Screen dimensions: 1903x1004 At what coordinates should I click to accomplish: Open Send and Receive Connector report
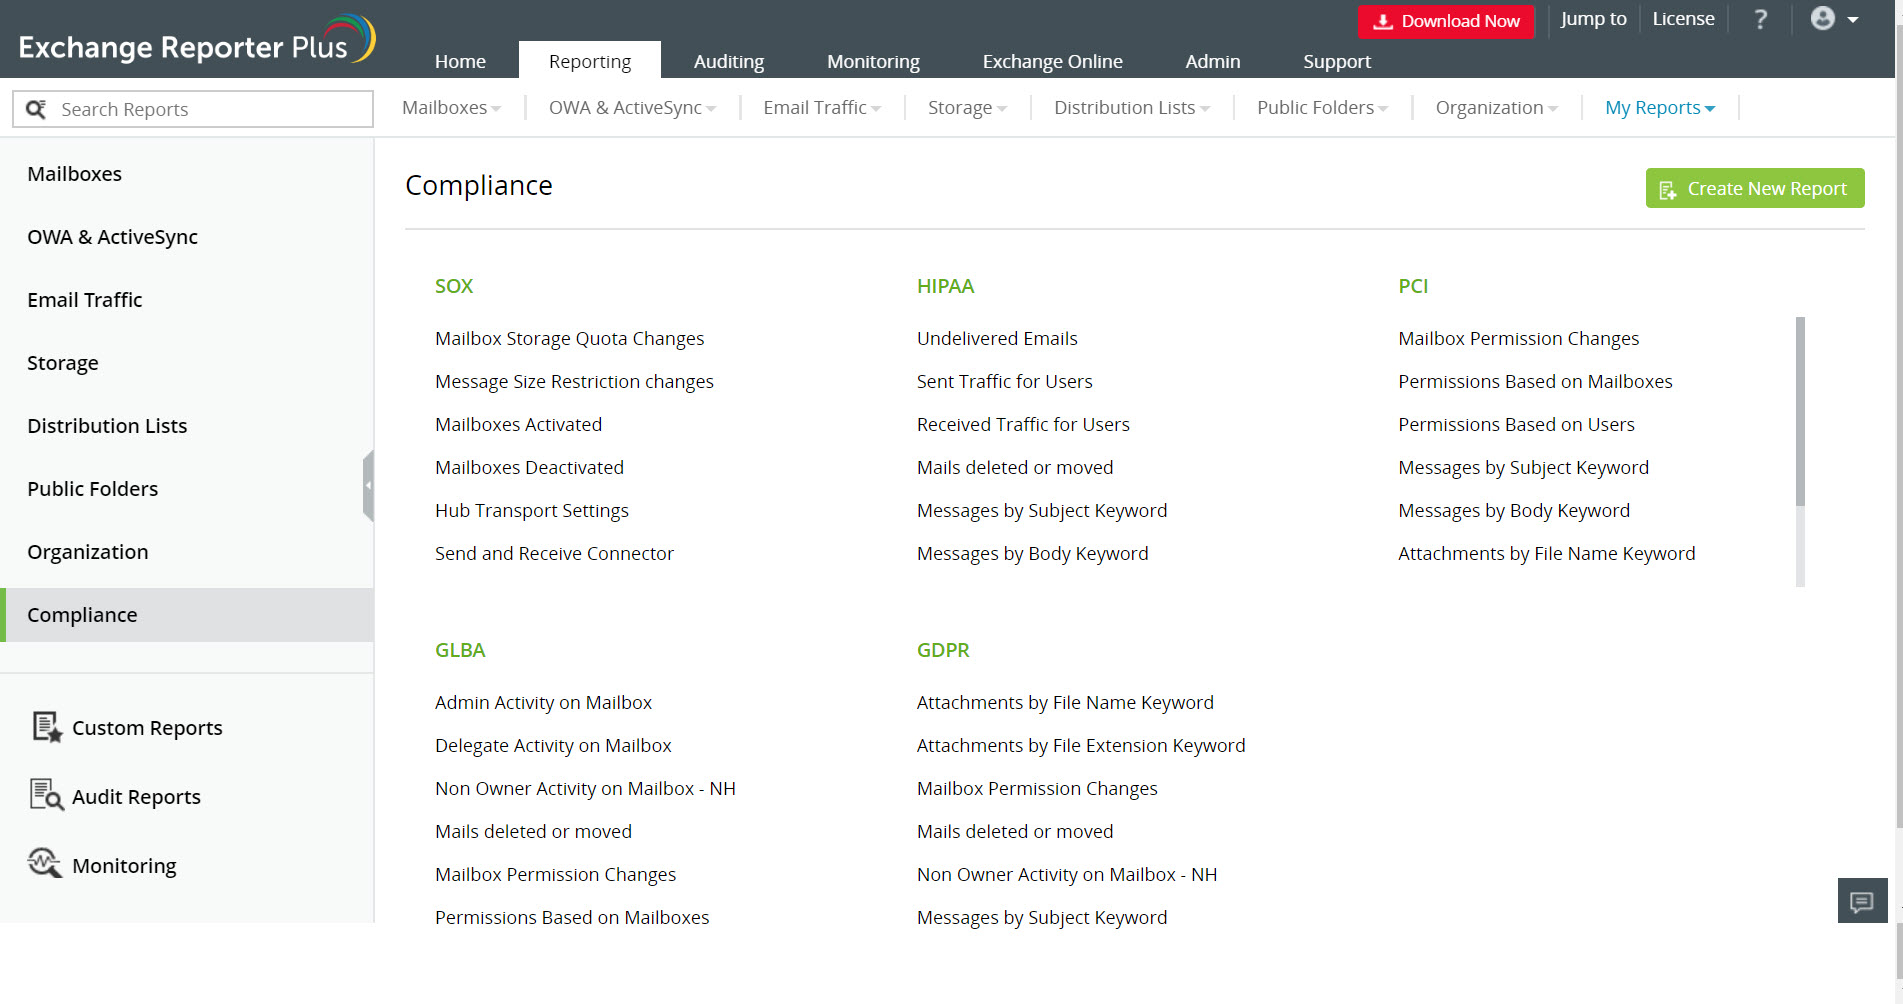tap(554, 553)
